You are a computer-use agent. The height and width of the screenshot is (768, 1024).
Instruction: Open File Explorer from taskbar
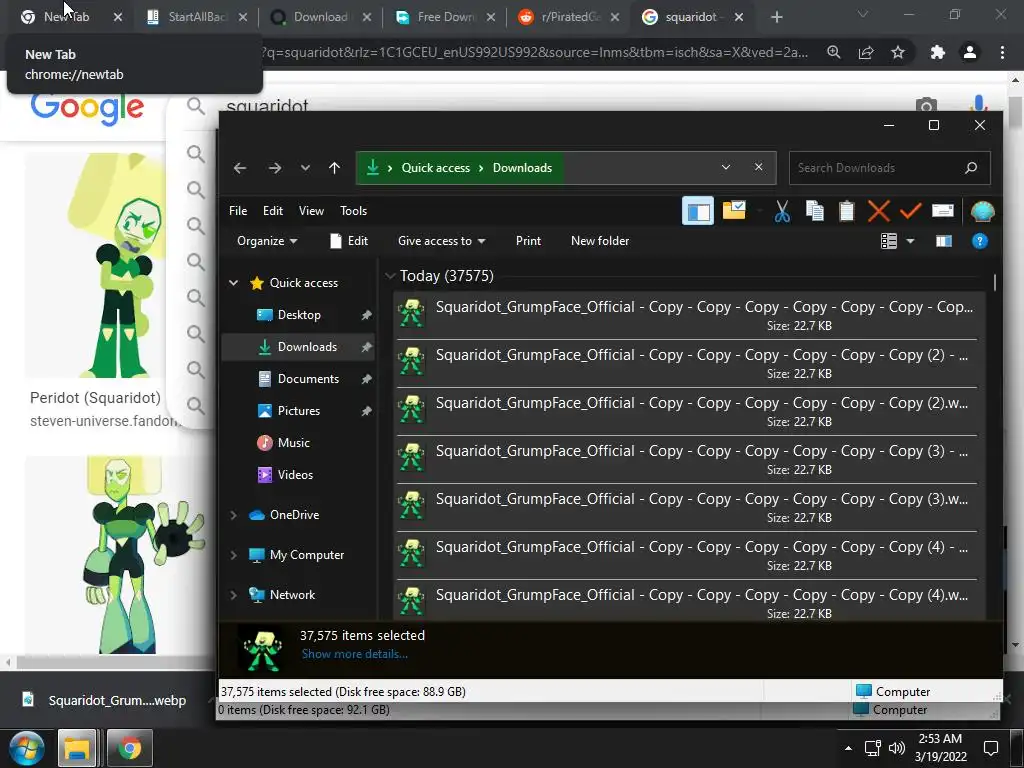(77, 748)
